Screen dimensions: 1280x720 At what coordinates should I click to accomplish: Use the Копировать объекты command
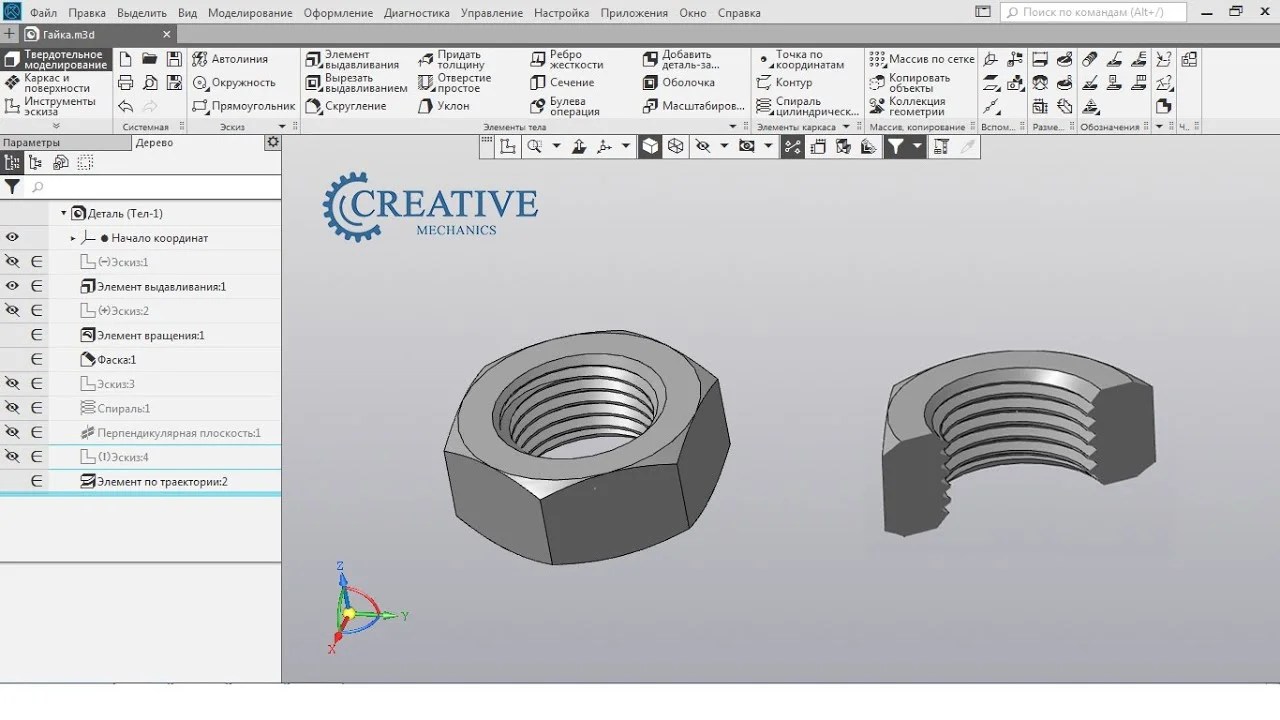[x=910, y=83]
